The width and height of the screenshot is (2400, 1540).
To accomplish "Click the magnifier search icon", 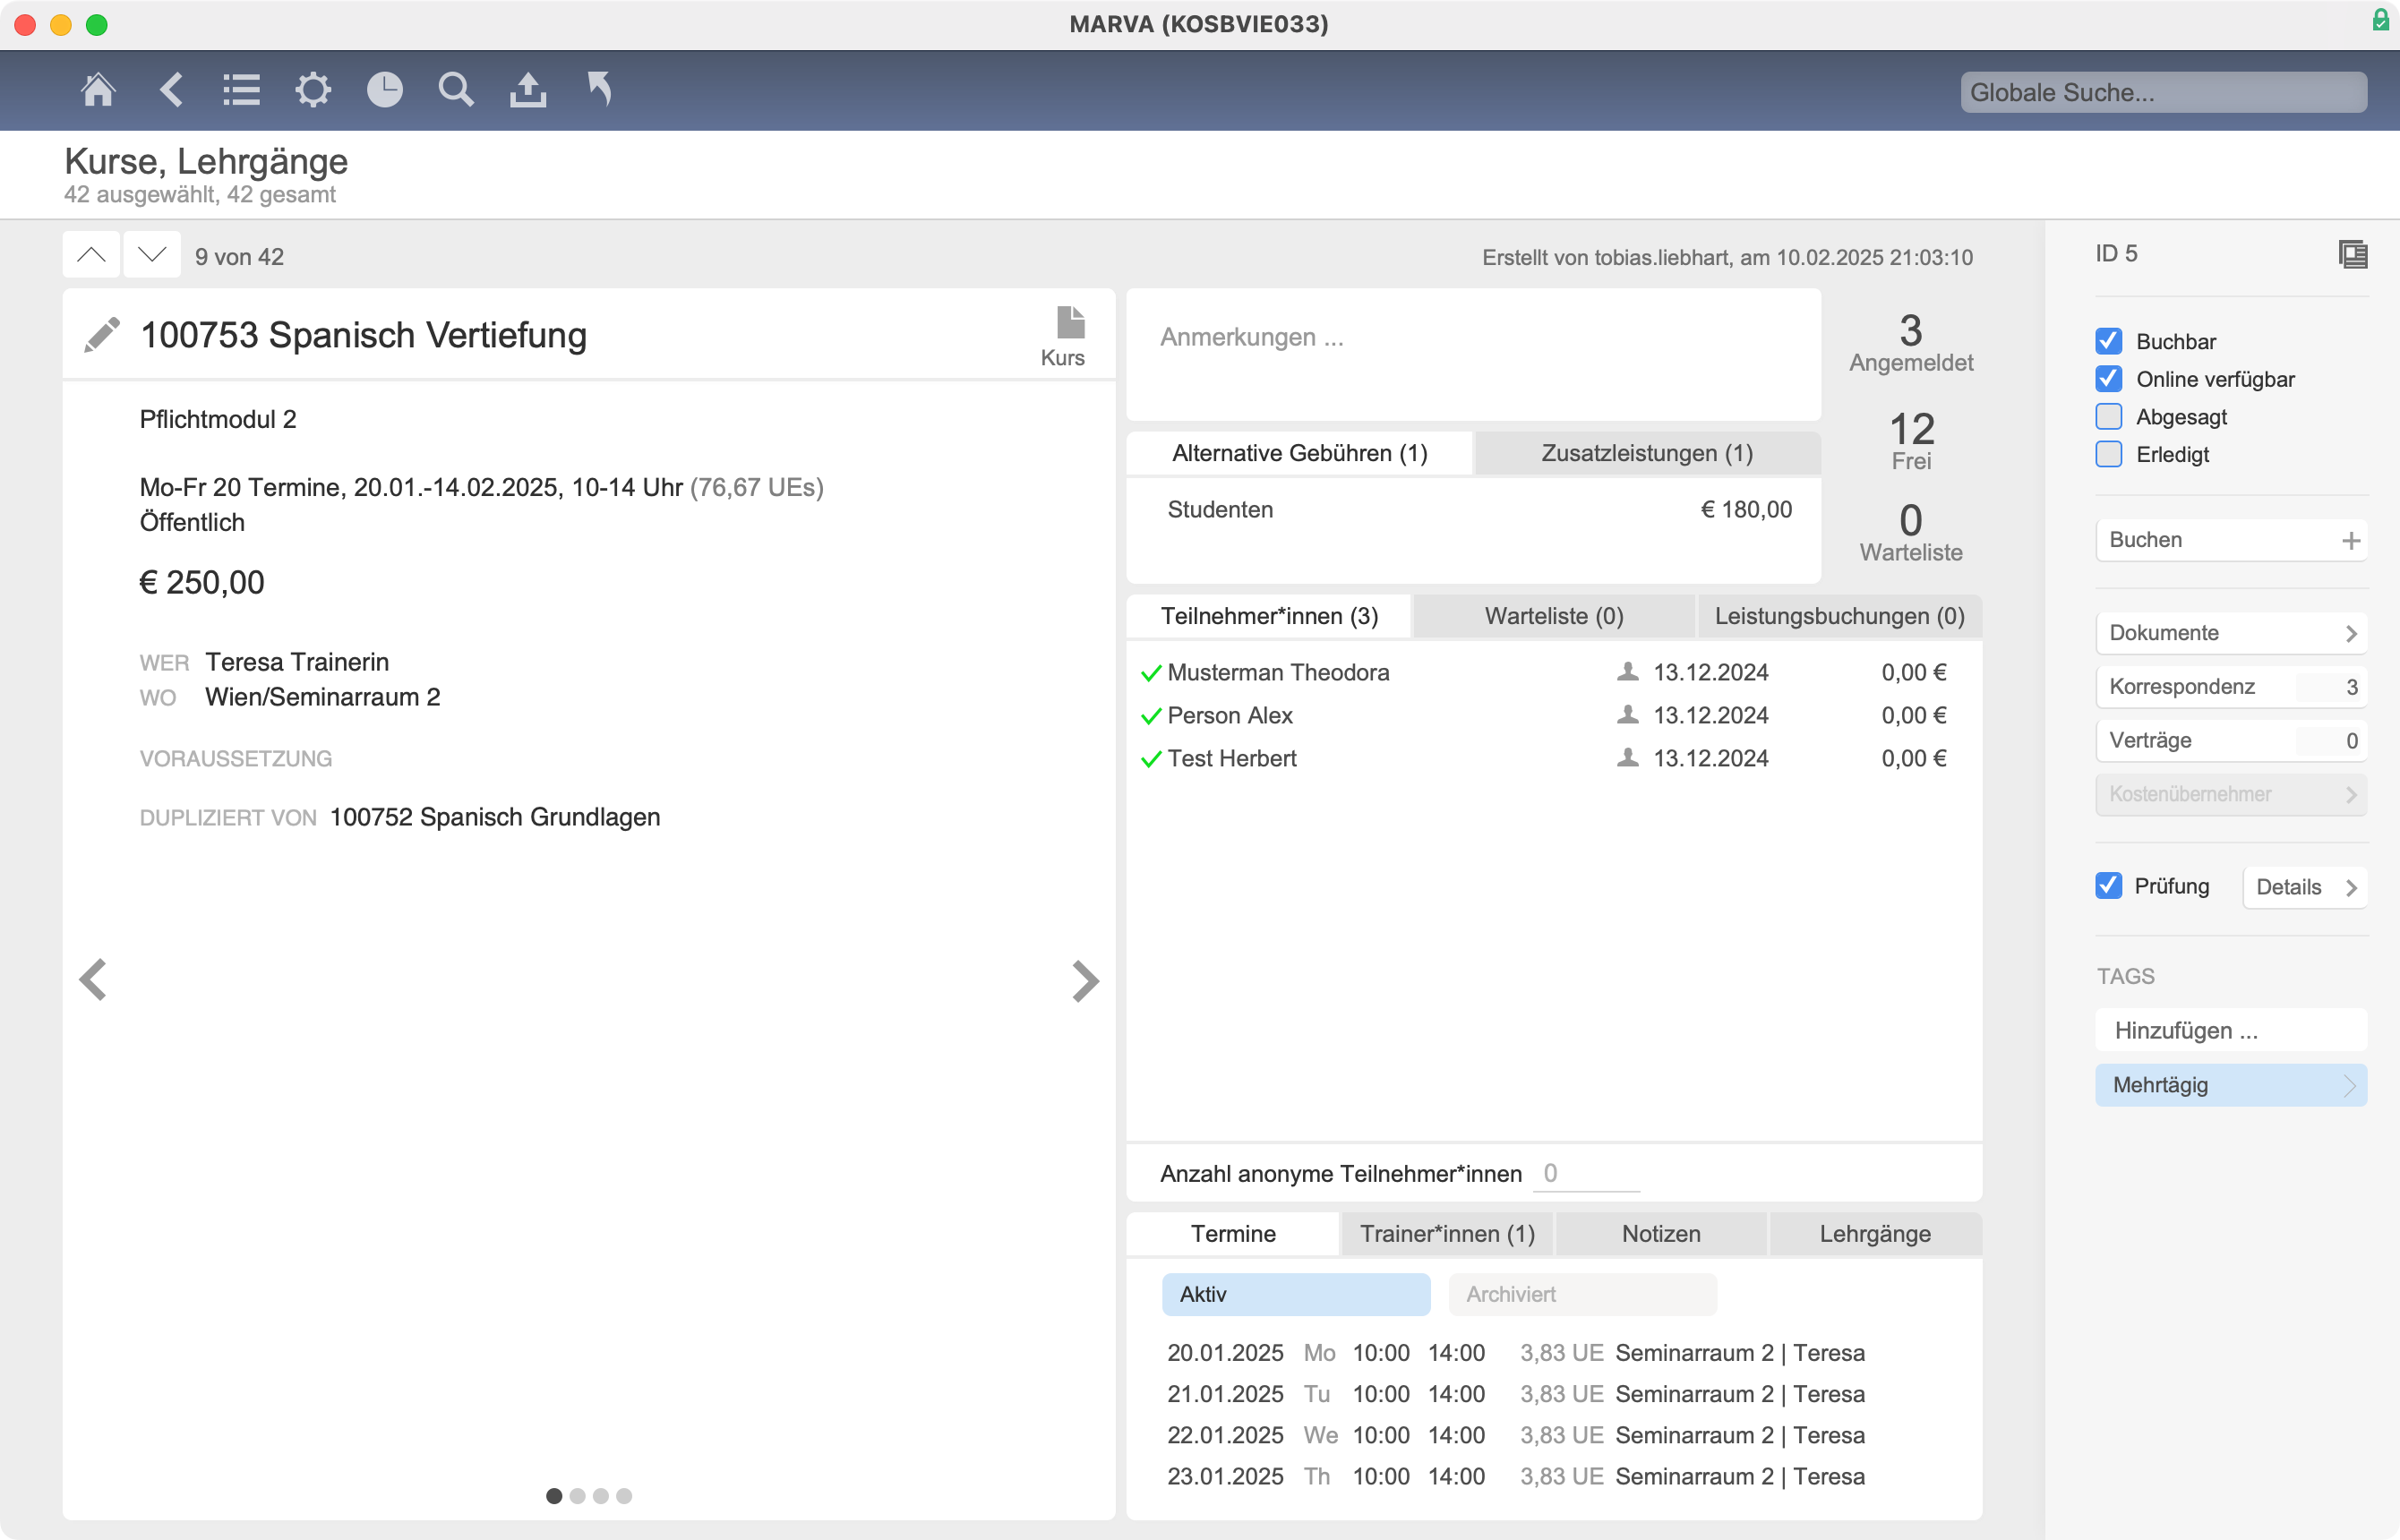I will tap(456, 90).
